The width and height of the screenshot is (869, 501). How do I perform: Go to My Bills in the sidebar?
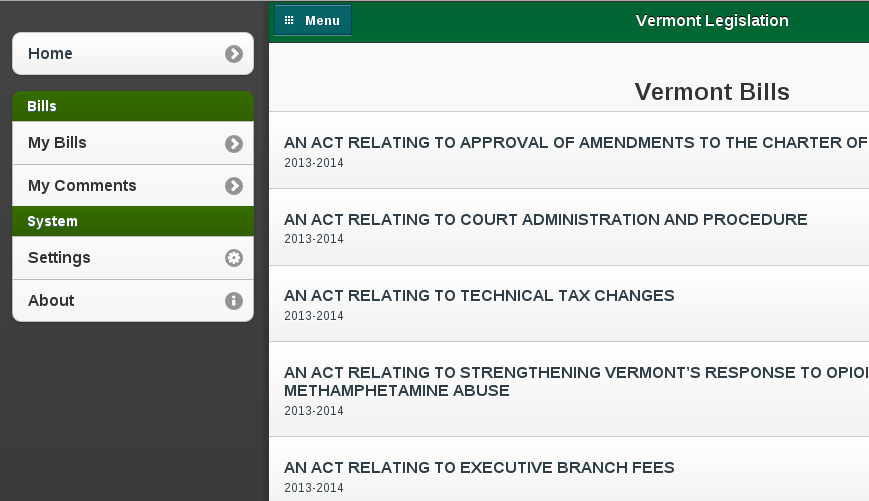(x=133, y=143)
